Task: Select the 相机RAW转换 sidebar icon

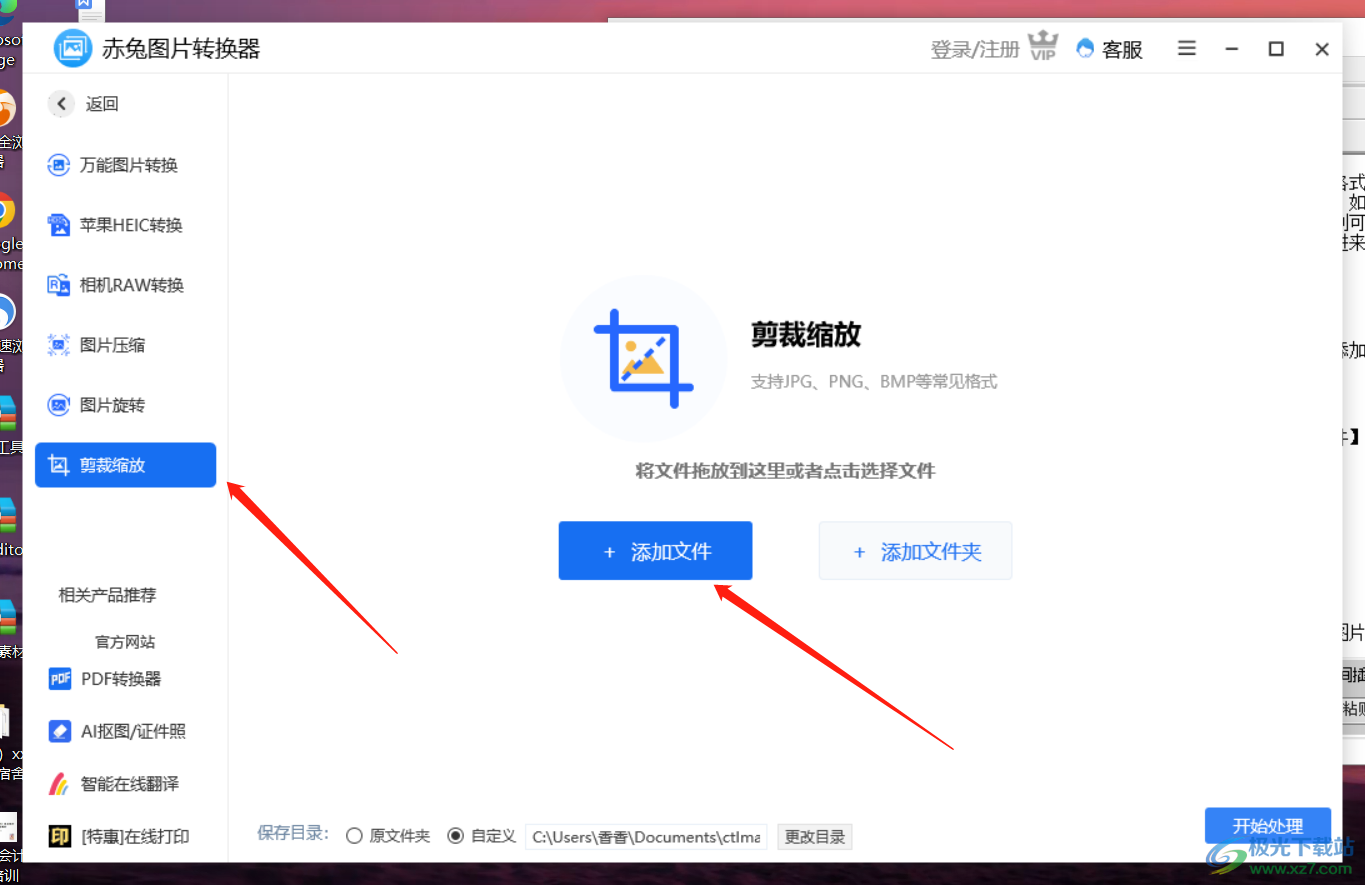Action: tap(59, 285)
